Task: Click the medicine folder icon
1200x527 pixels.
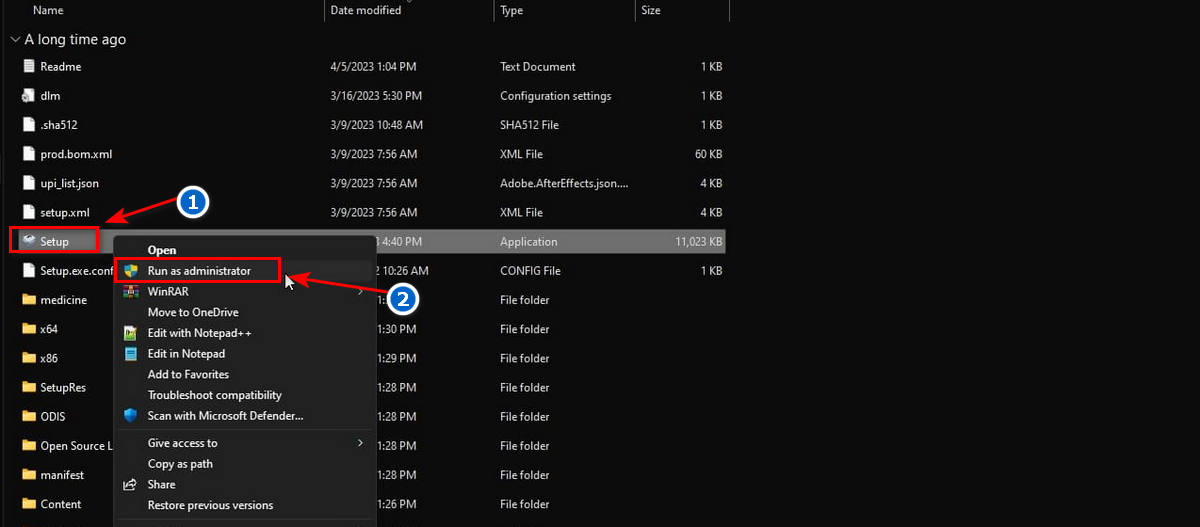Action: coord(28,299)
